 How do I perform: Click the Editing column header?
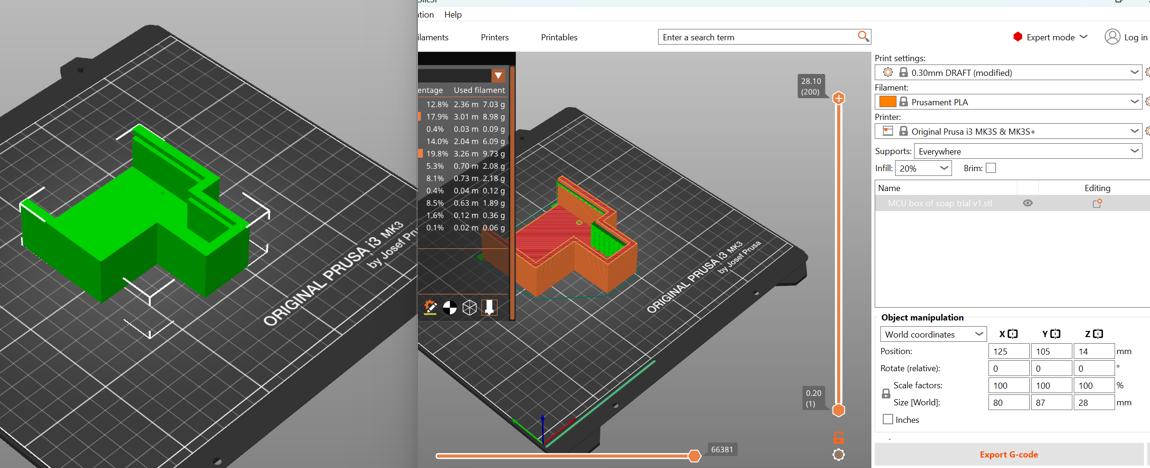[1097, 189]
